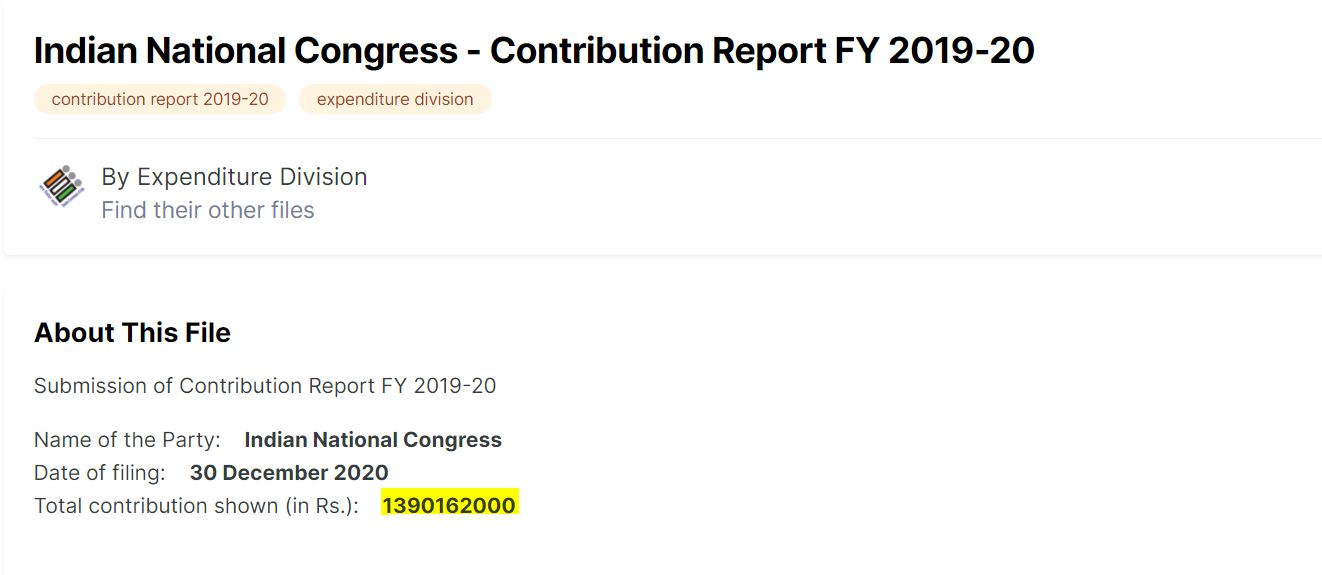
Task: Open the 'contribution report 2019-20' tag
Action: [160, 99]
